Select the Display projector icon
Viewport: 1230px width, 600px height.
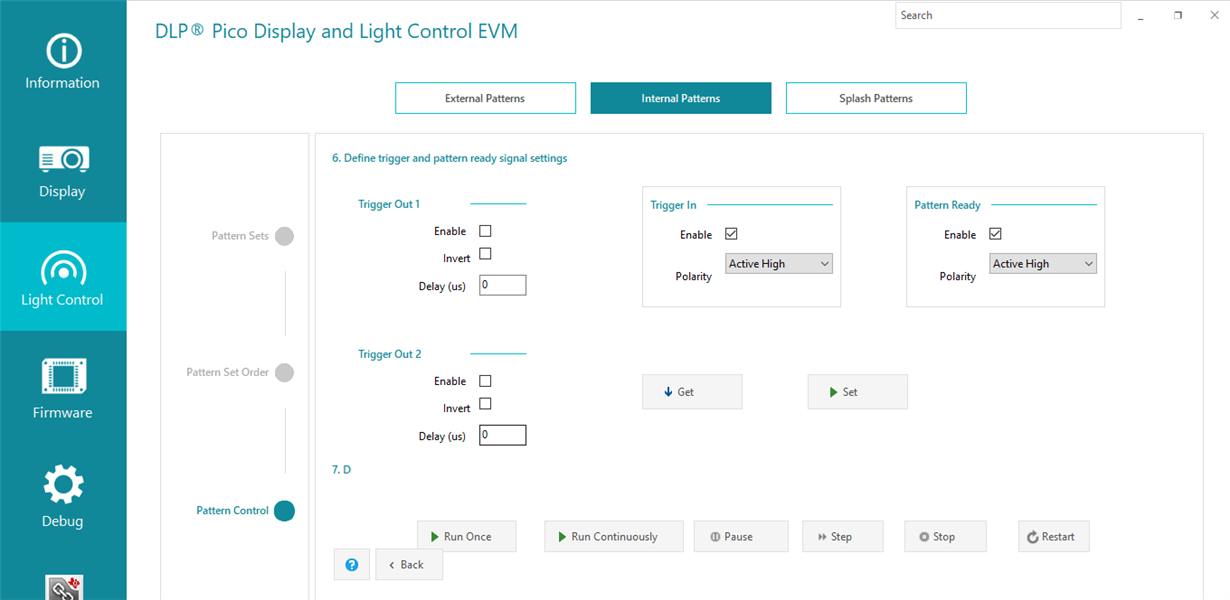[x=63, y=158]
